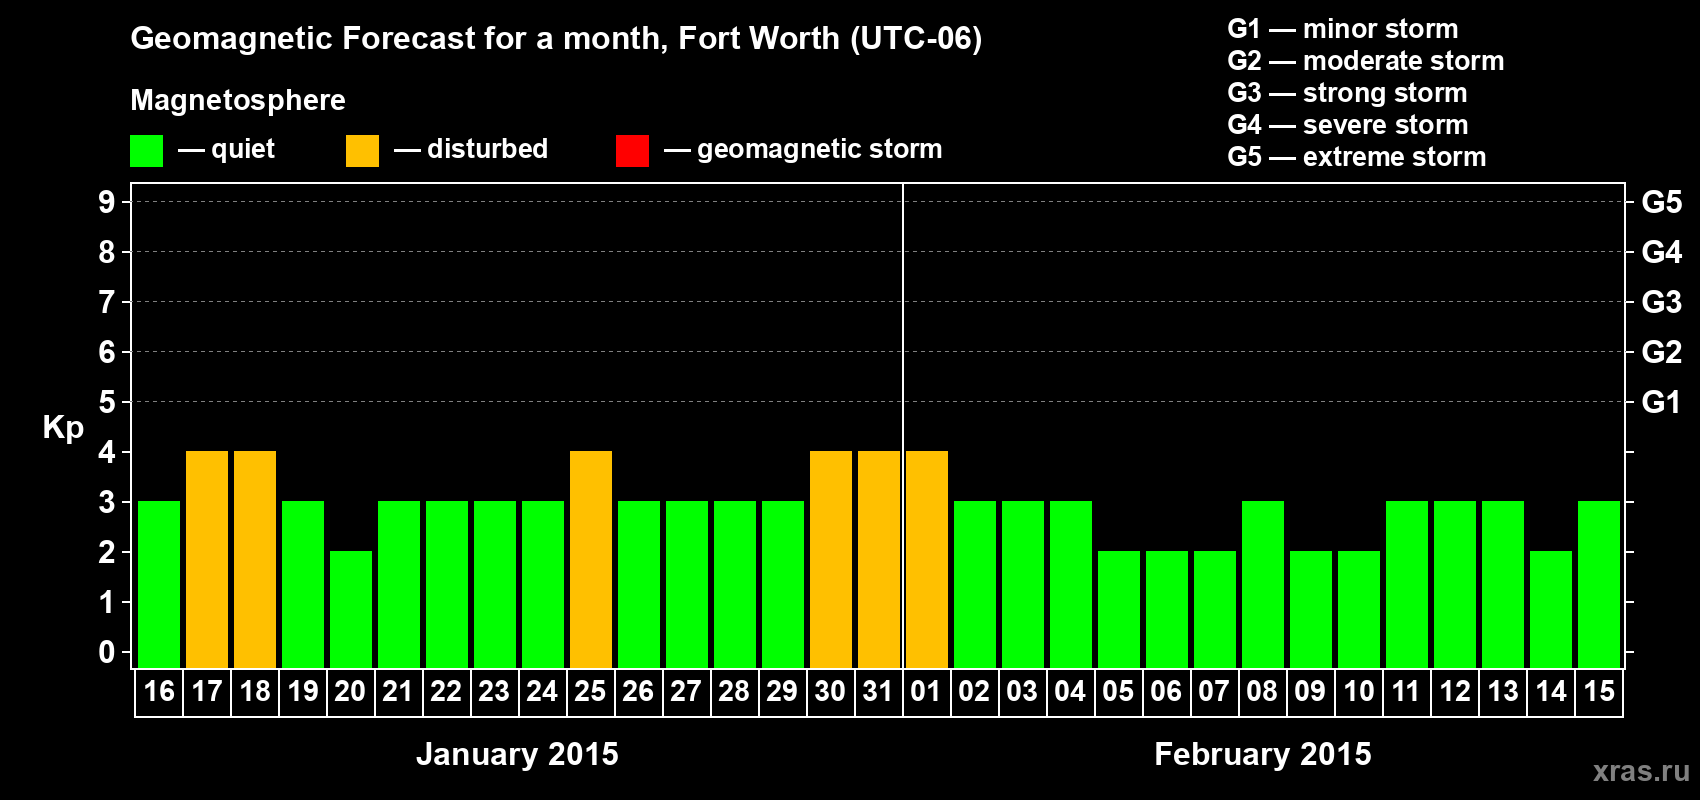Click the date label 22 on the axis

tap(446, 692)
